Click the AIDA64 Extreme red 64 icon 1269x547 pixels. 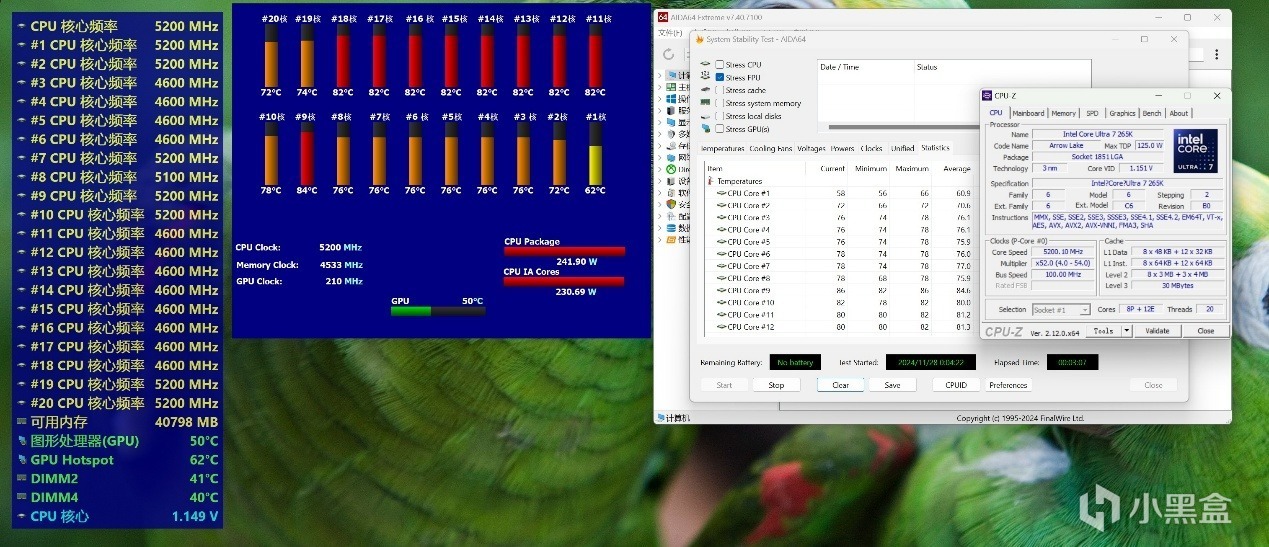(x=662, y=17)
